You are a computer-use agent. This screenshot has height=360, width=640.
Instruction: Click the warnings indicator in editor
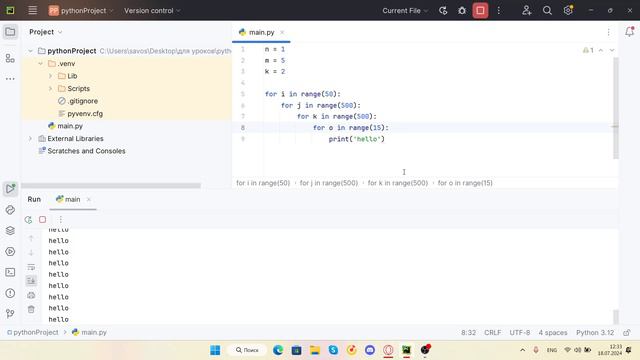point(588,50)
